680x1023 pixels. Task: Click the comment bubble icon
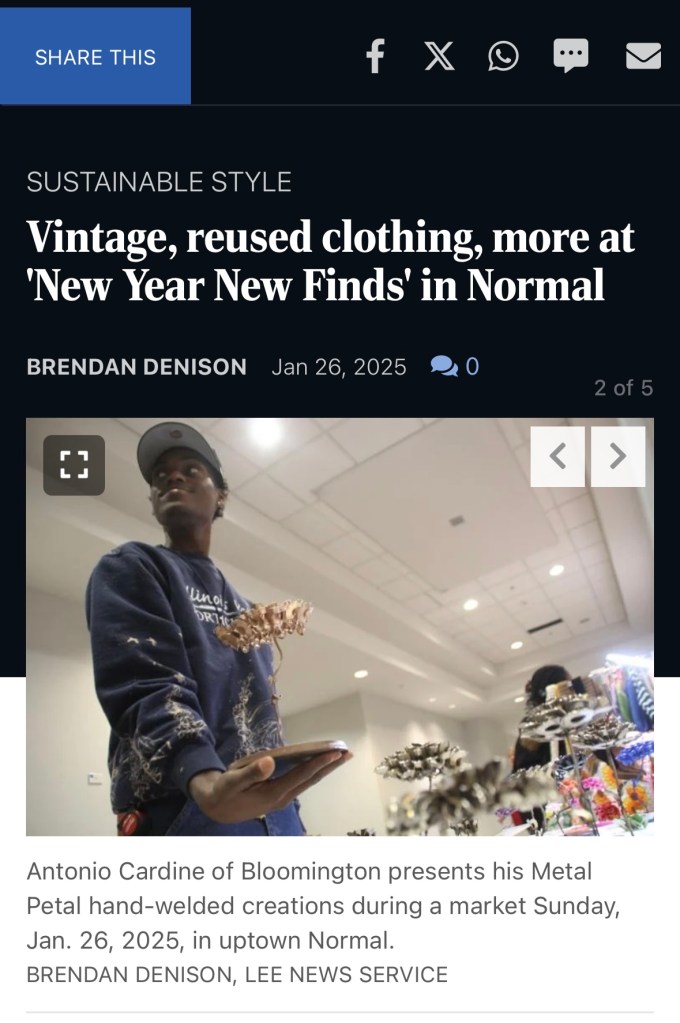pyautogui.click(x=444, y=367)
